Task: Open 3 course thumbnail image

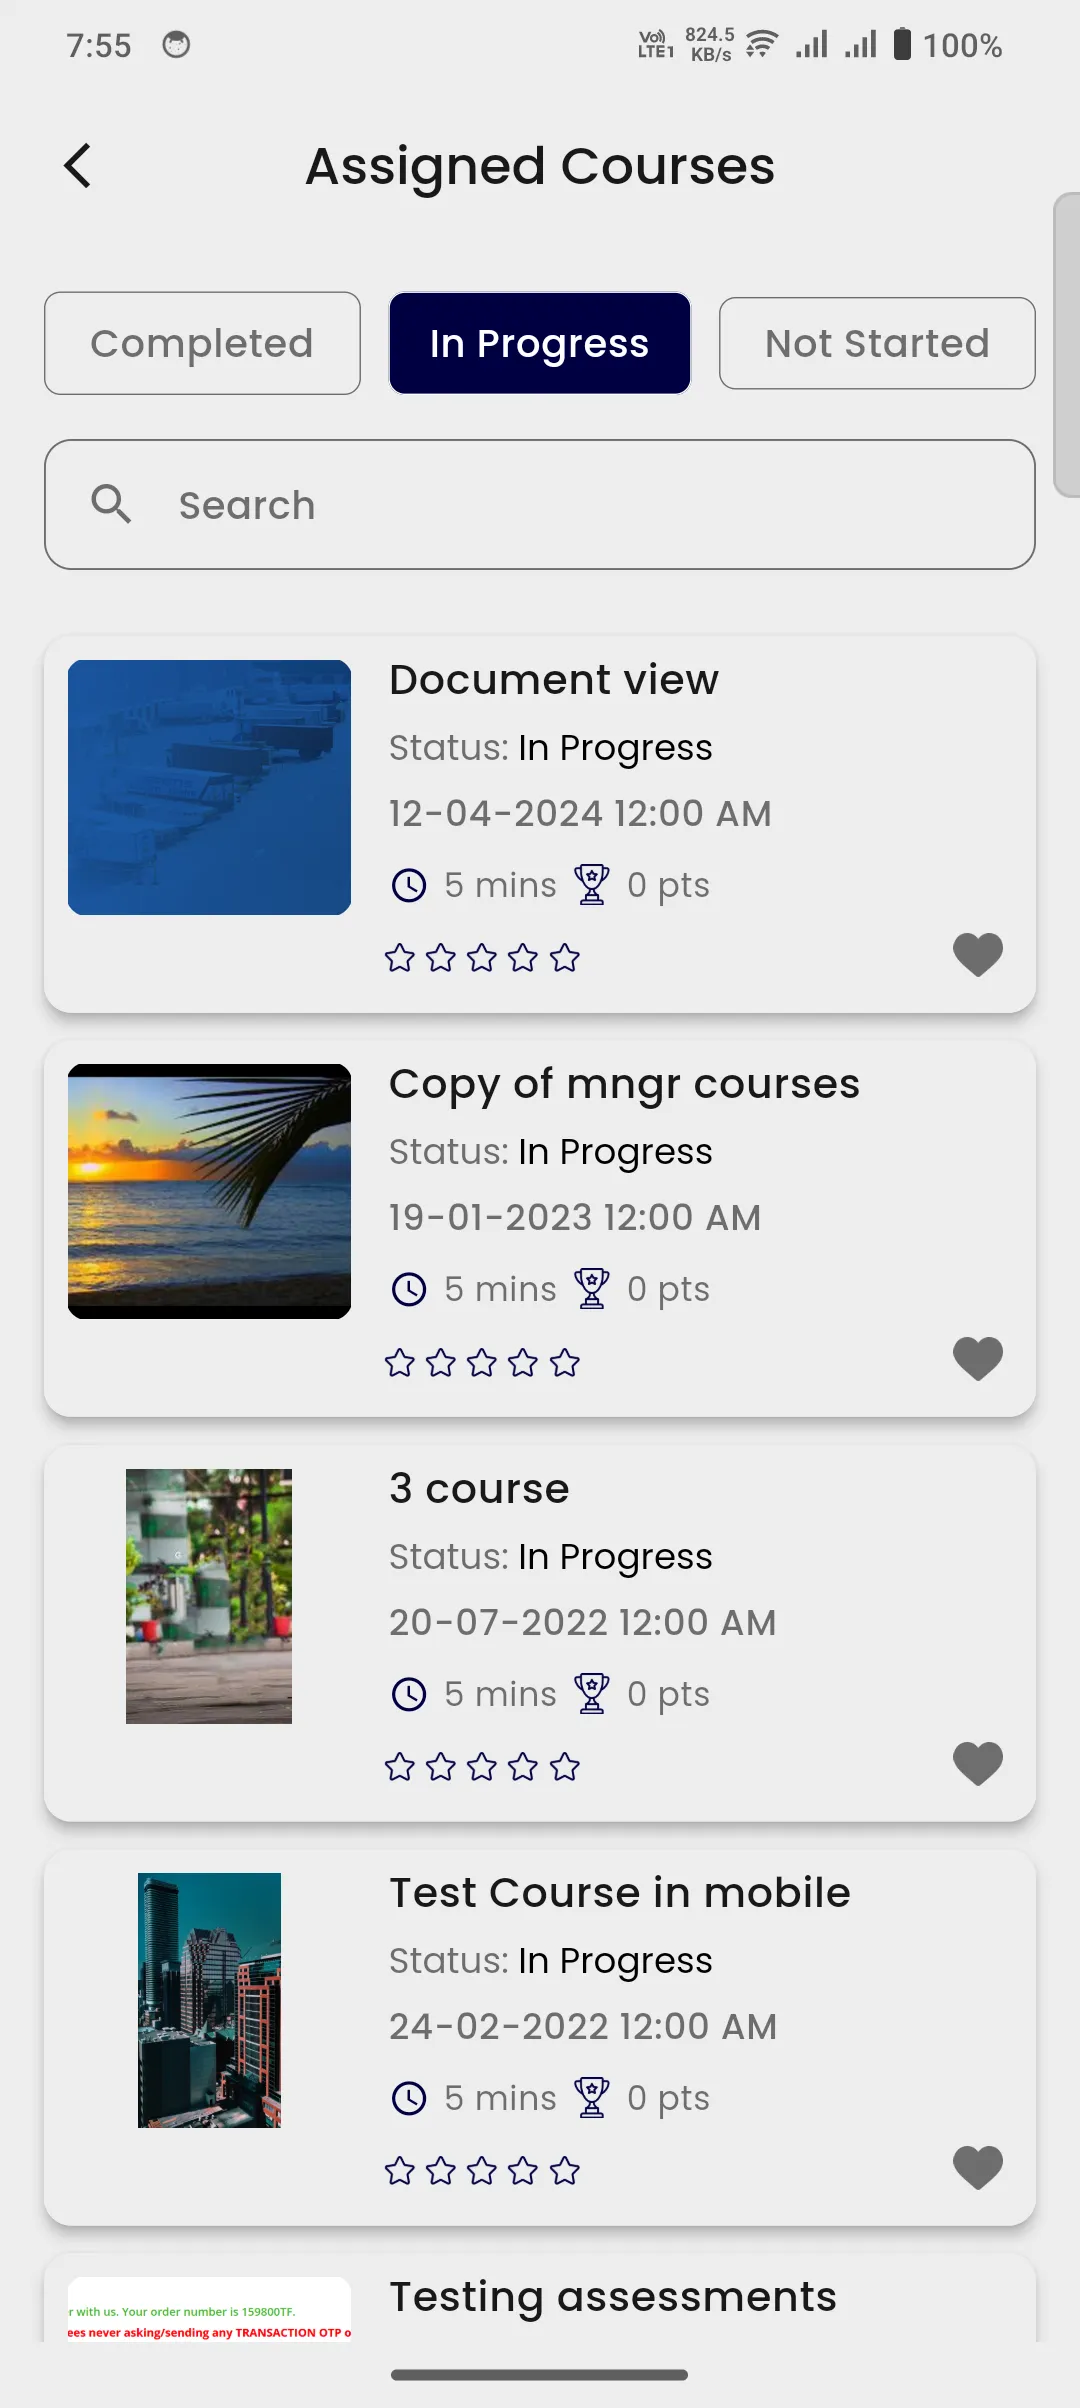Action: coord(209,1596)
